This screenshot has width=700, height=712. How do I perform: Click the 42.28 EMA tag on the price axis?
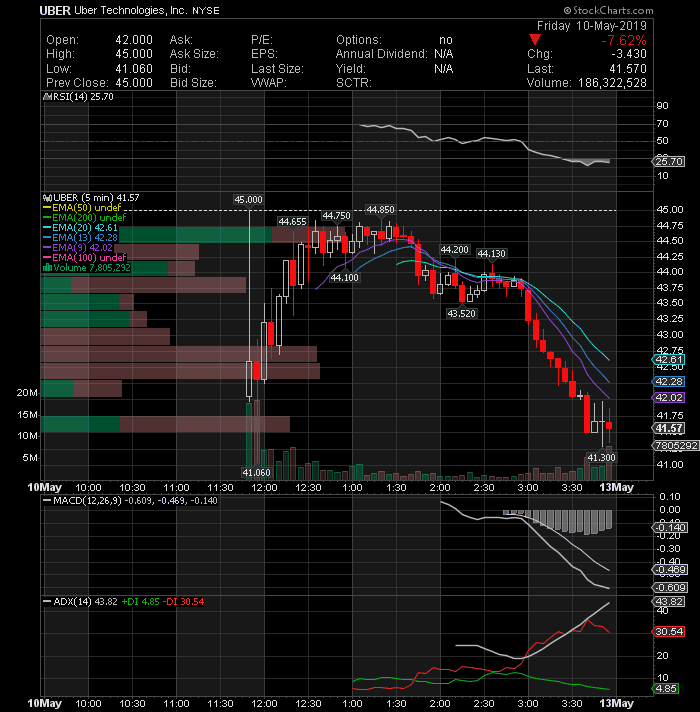click(669, 381)
